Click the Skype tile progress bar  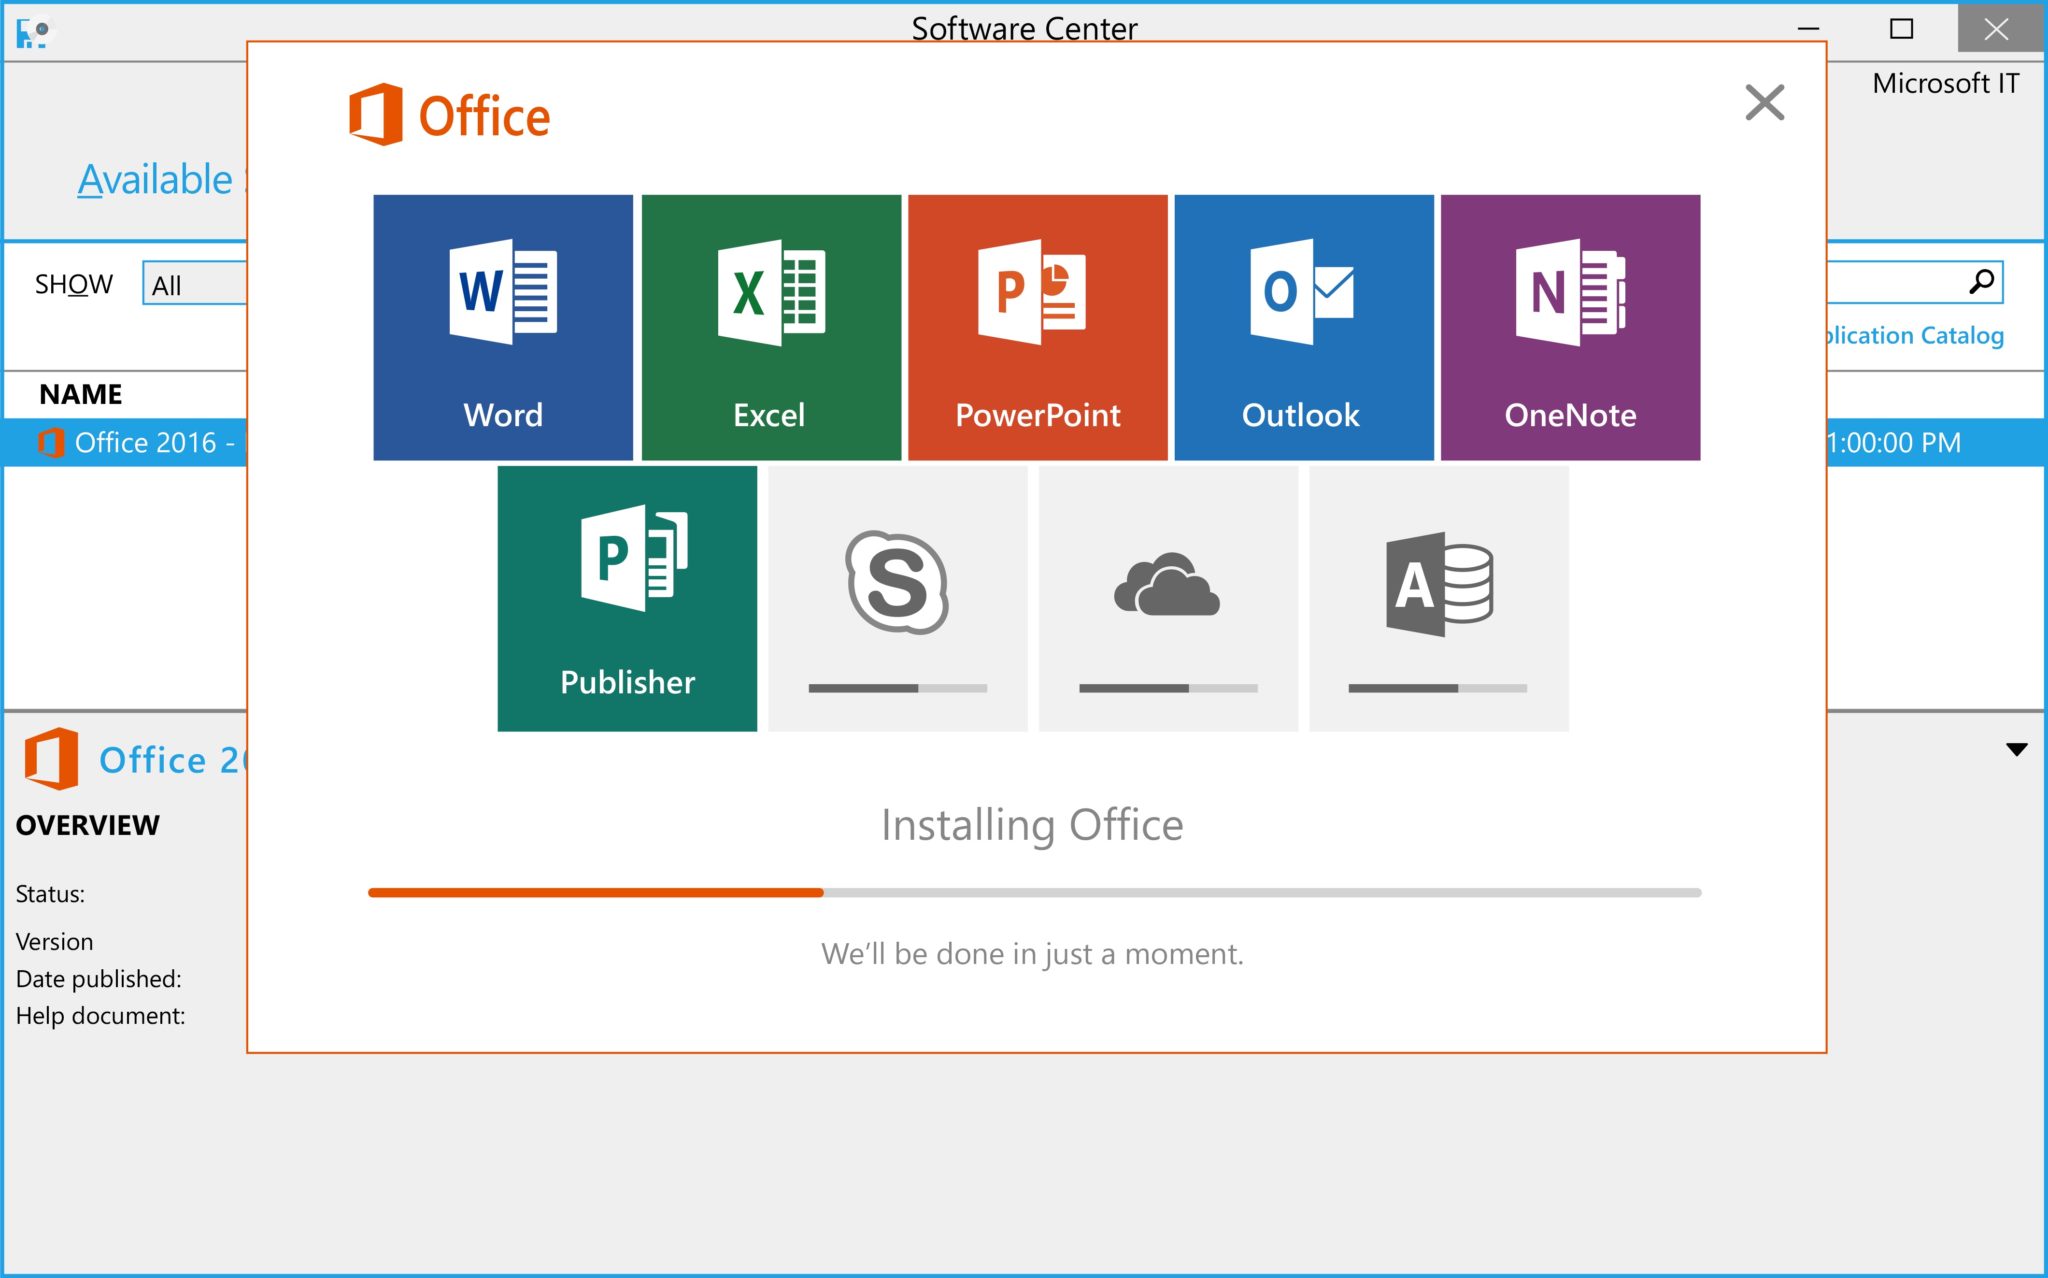897,688
